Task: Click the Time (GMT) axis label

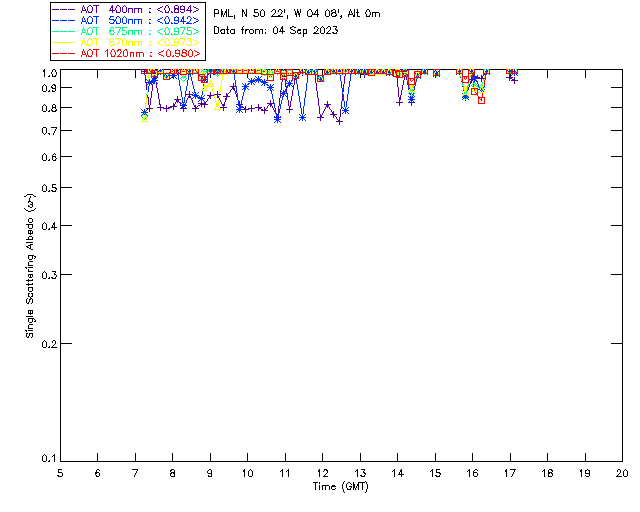Action: 340,487
